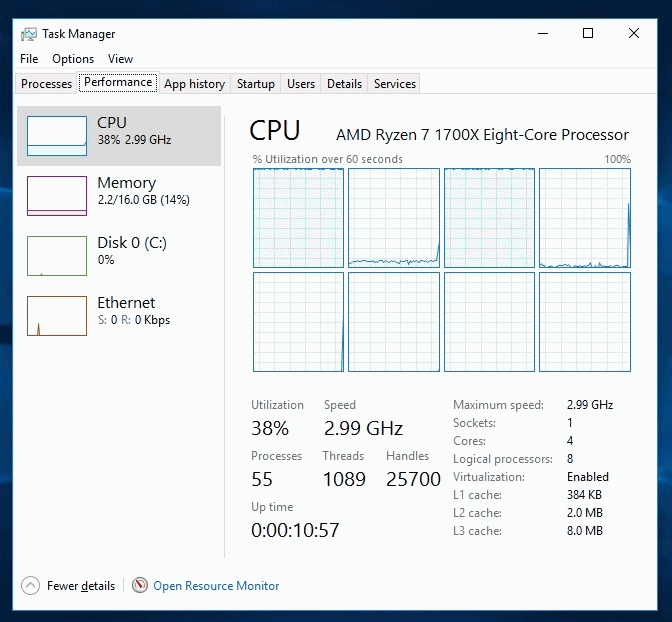Click the Logical processors label
The width and height of the screenshot is (672, 622).
tap(503, 459)
